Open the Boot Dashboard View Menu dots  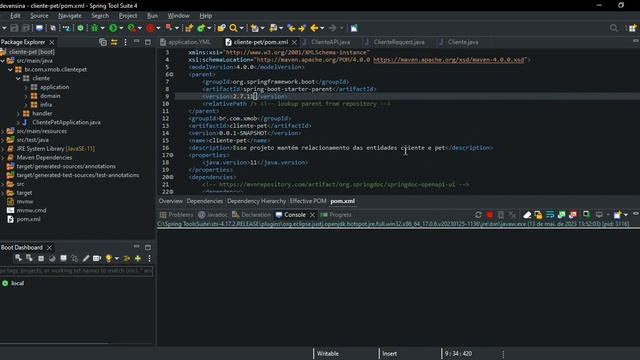tap(149, 258)
